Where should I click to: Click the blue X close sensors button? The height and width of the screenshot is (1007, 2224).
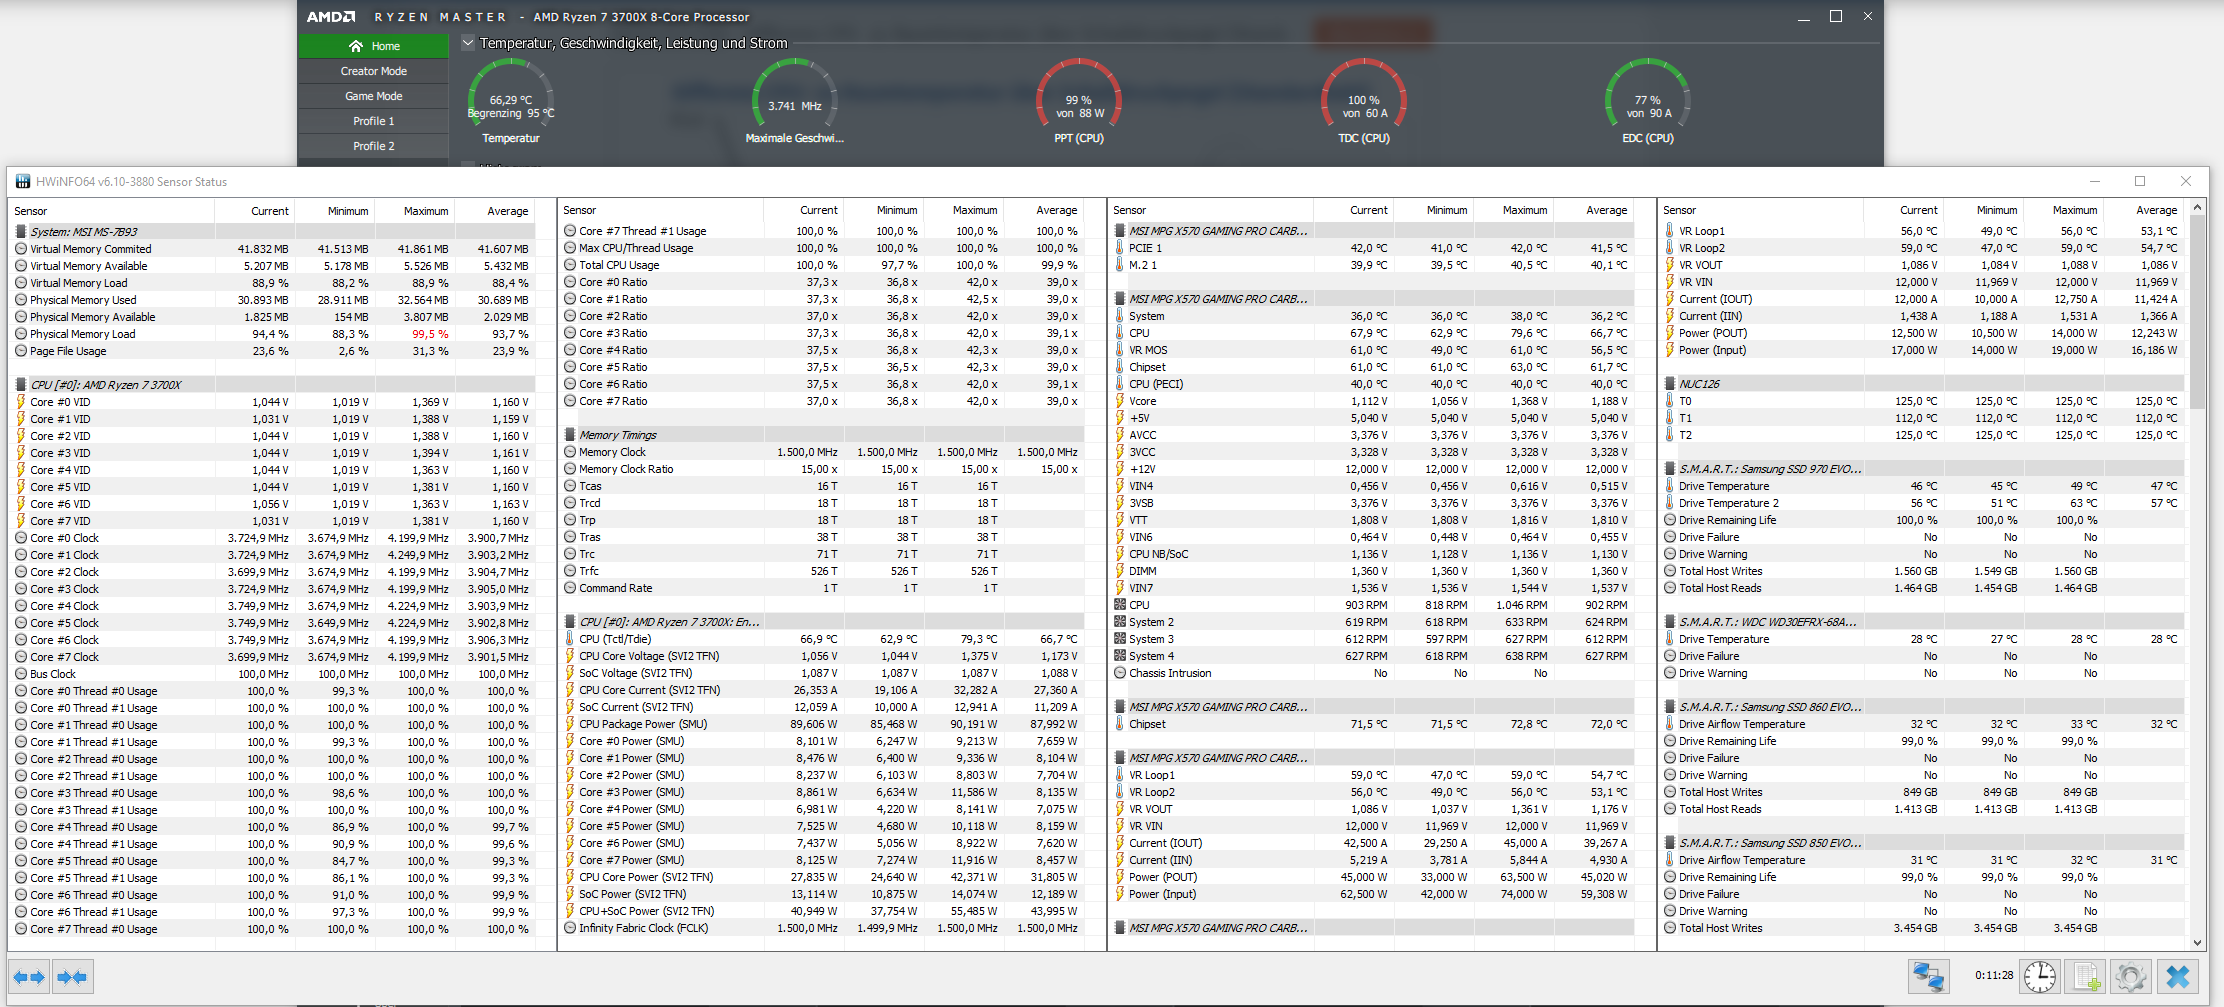click(2178, 976)
